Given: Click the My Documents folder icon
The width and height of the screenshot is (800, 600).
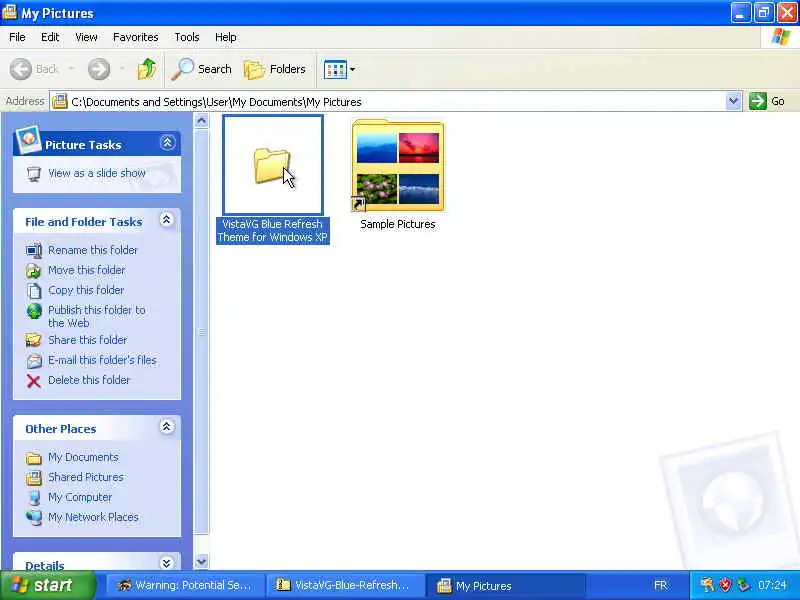Looking at the screenshot, I should (x=34, y=458).
